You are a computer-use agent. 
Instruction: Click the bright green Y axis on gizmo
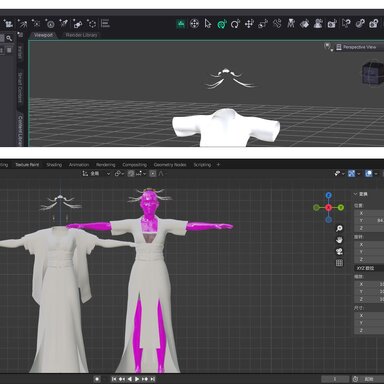[341, 208]
